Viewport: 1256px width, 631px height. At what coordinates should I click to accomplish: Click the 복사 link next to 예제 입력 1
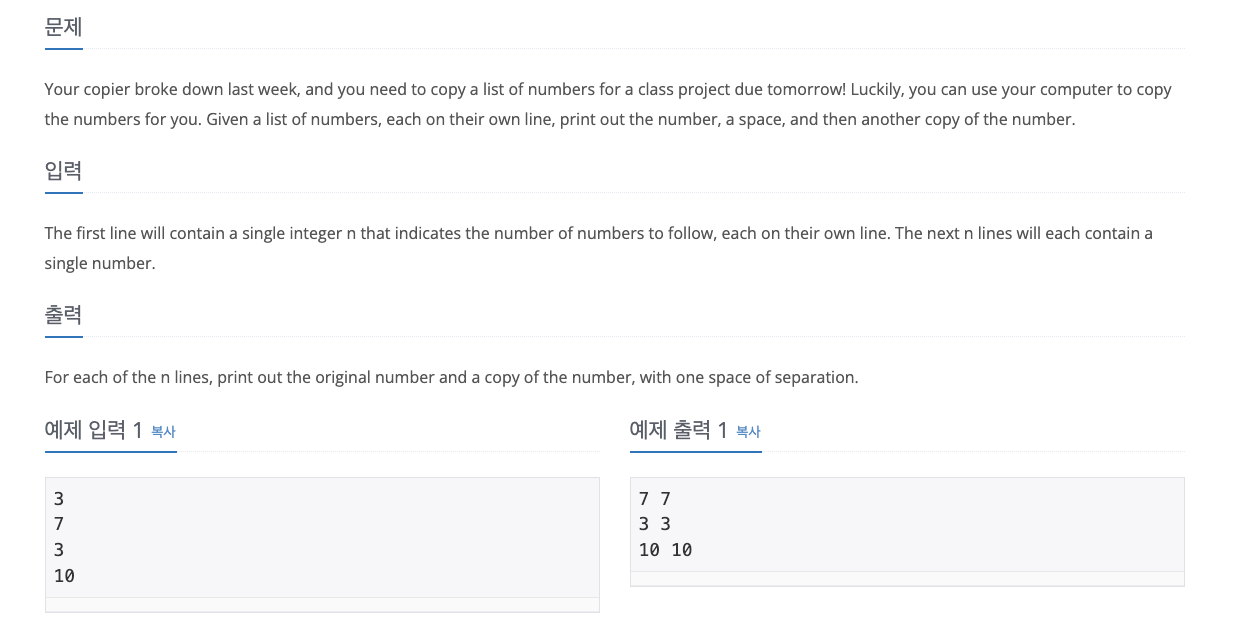pyautogui.click(x=162, y=432)
